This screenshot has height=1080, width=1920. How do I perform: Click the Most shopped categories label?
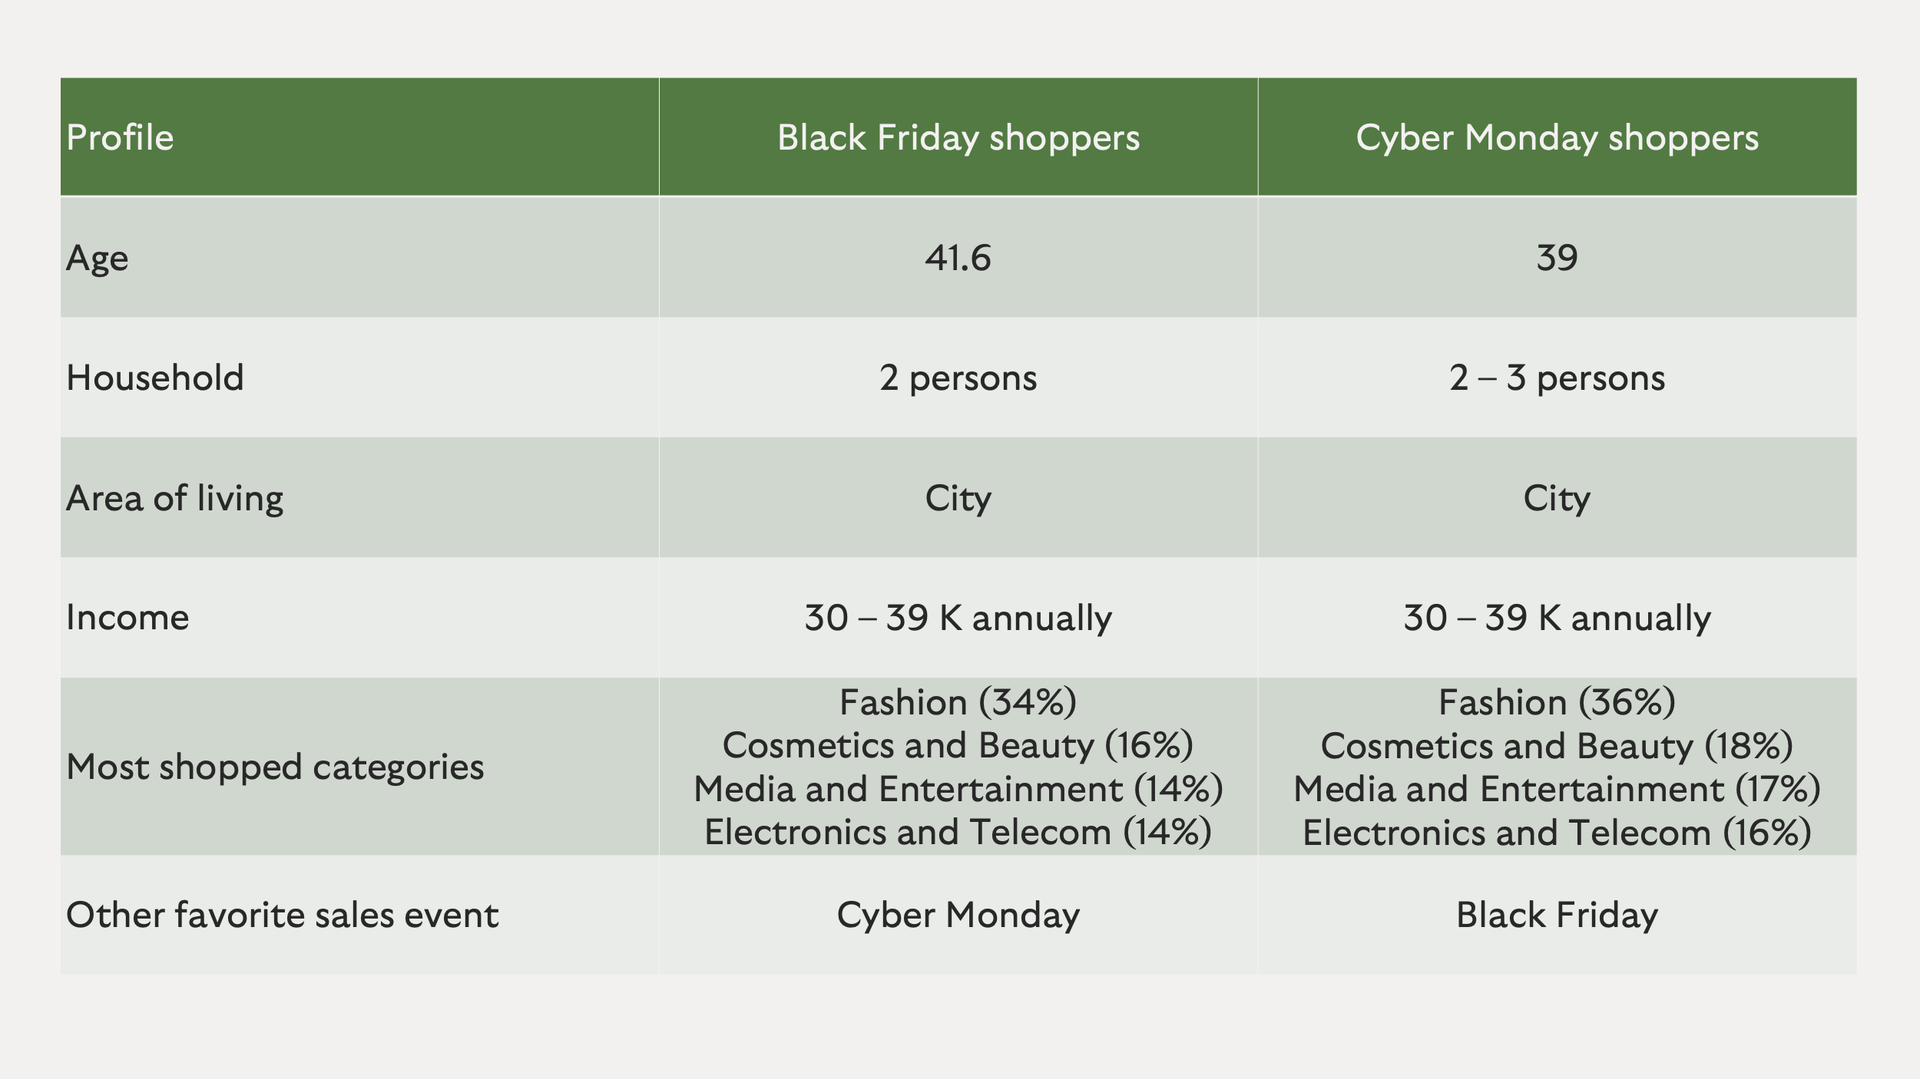click(x=275, y=767)
